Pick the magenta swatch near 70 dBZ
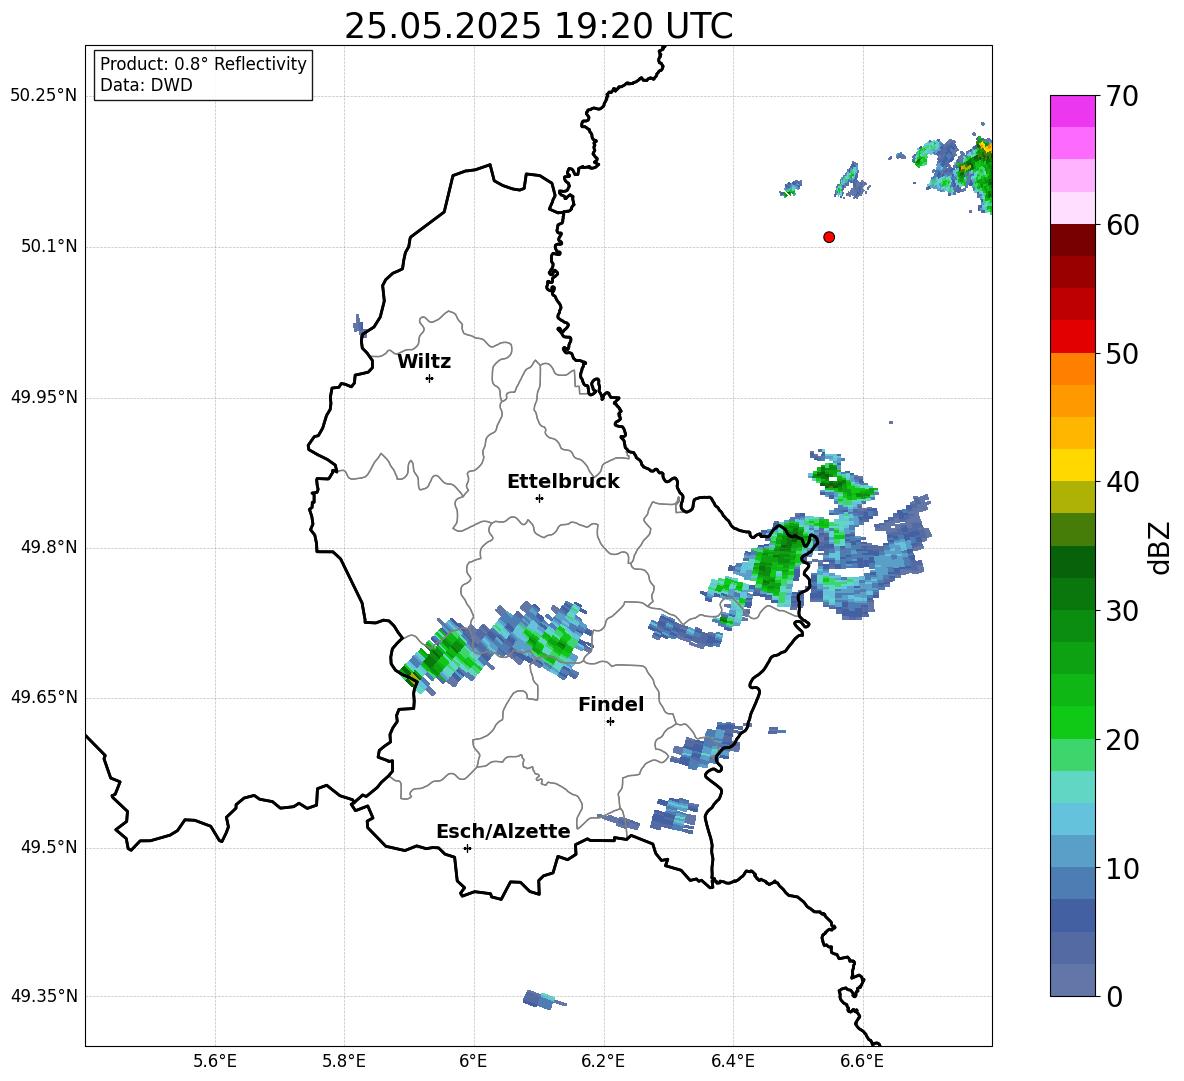Image resolution: width=1184 pixels, height=1081 pixels. point(1072,111)
